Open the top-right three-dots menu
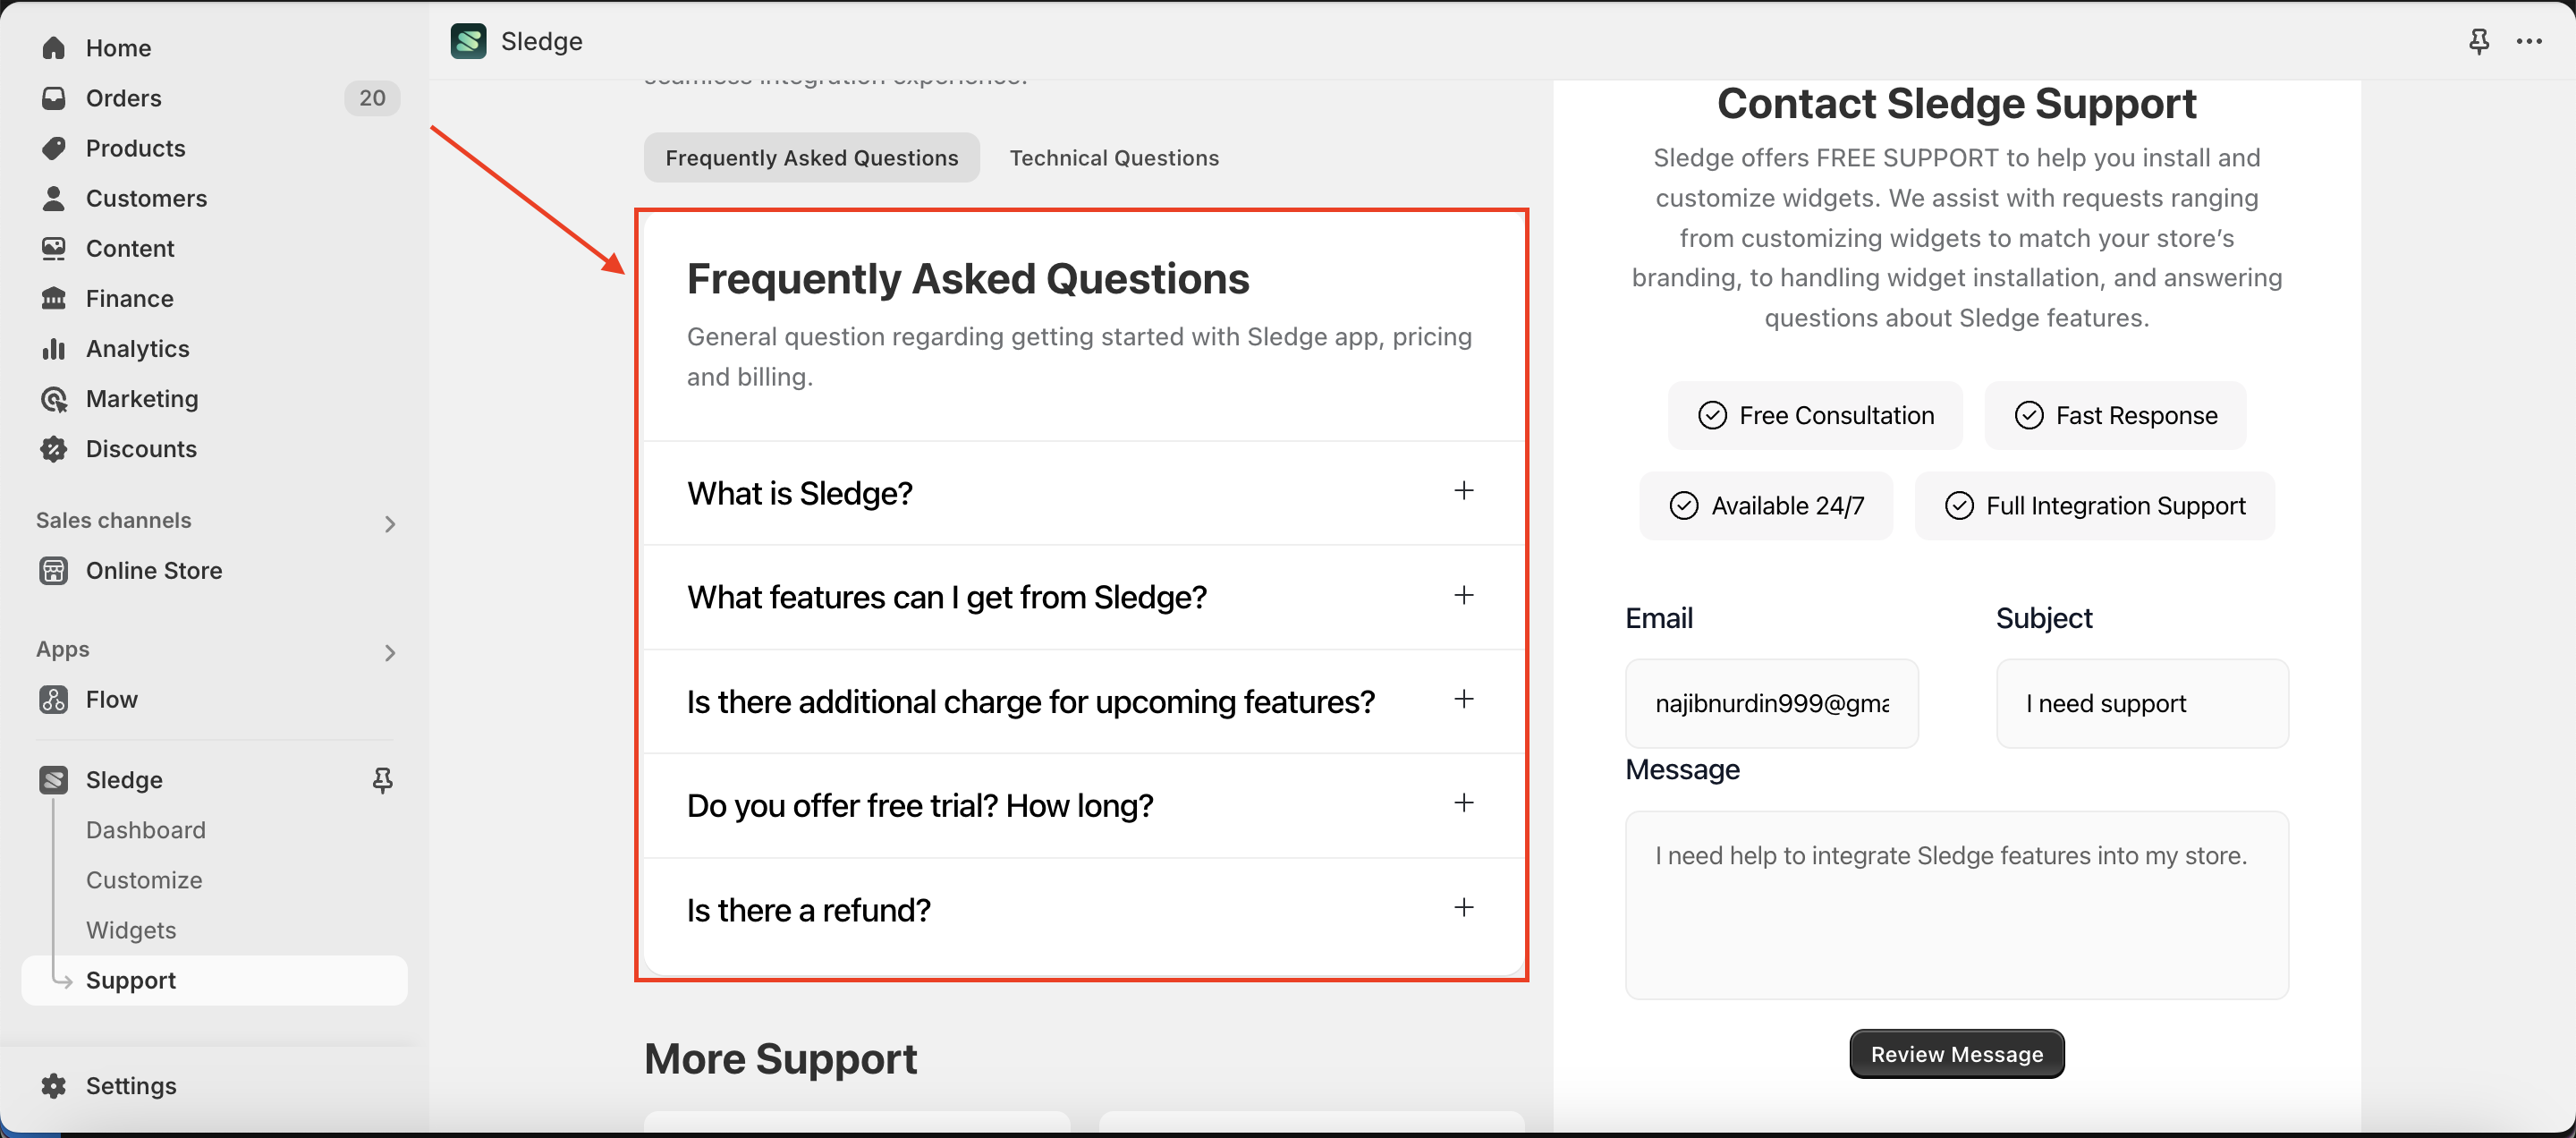 [2529, 41]
